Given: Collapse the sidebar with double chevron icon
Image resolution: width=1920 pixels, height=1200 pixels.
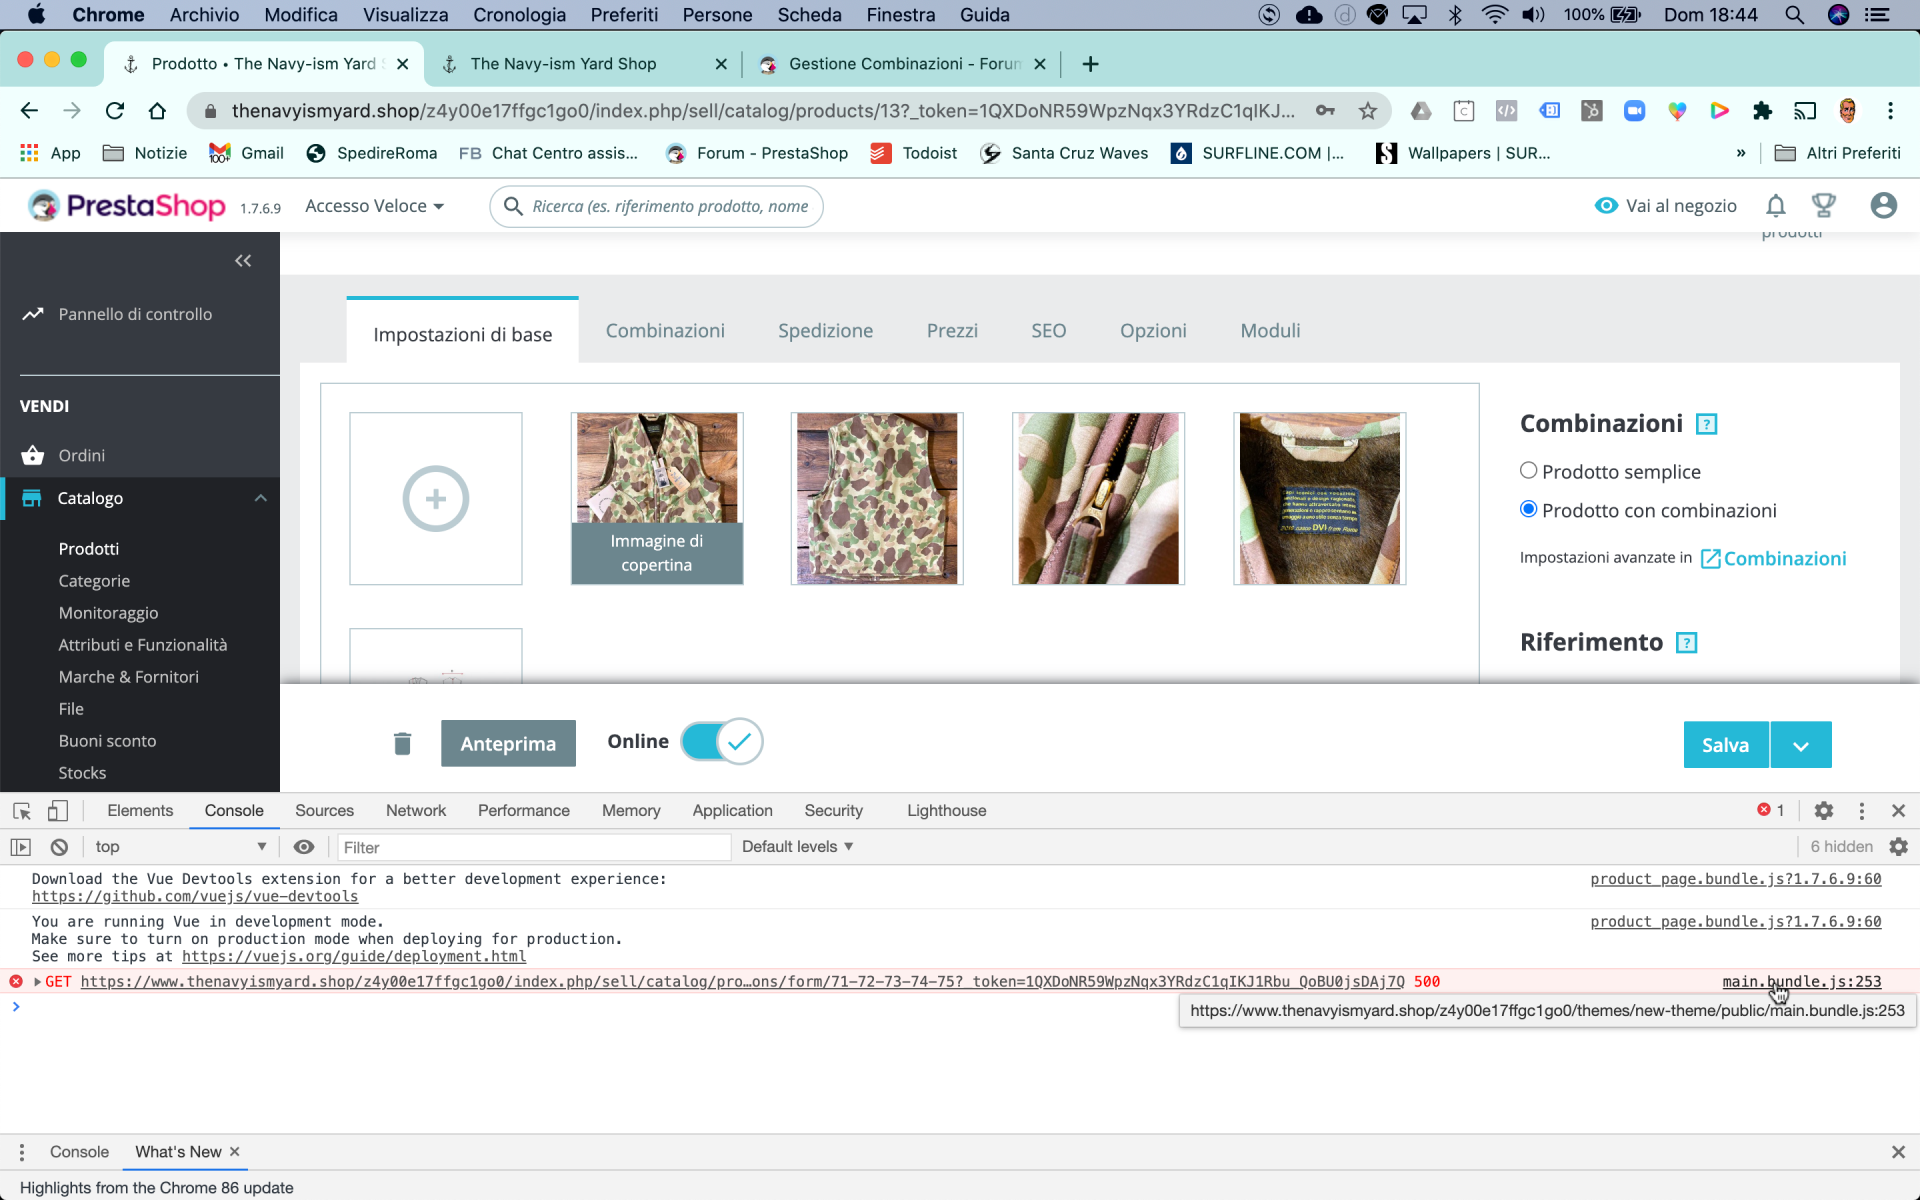Looking at the screenshot, I should [x=243, y=261].
